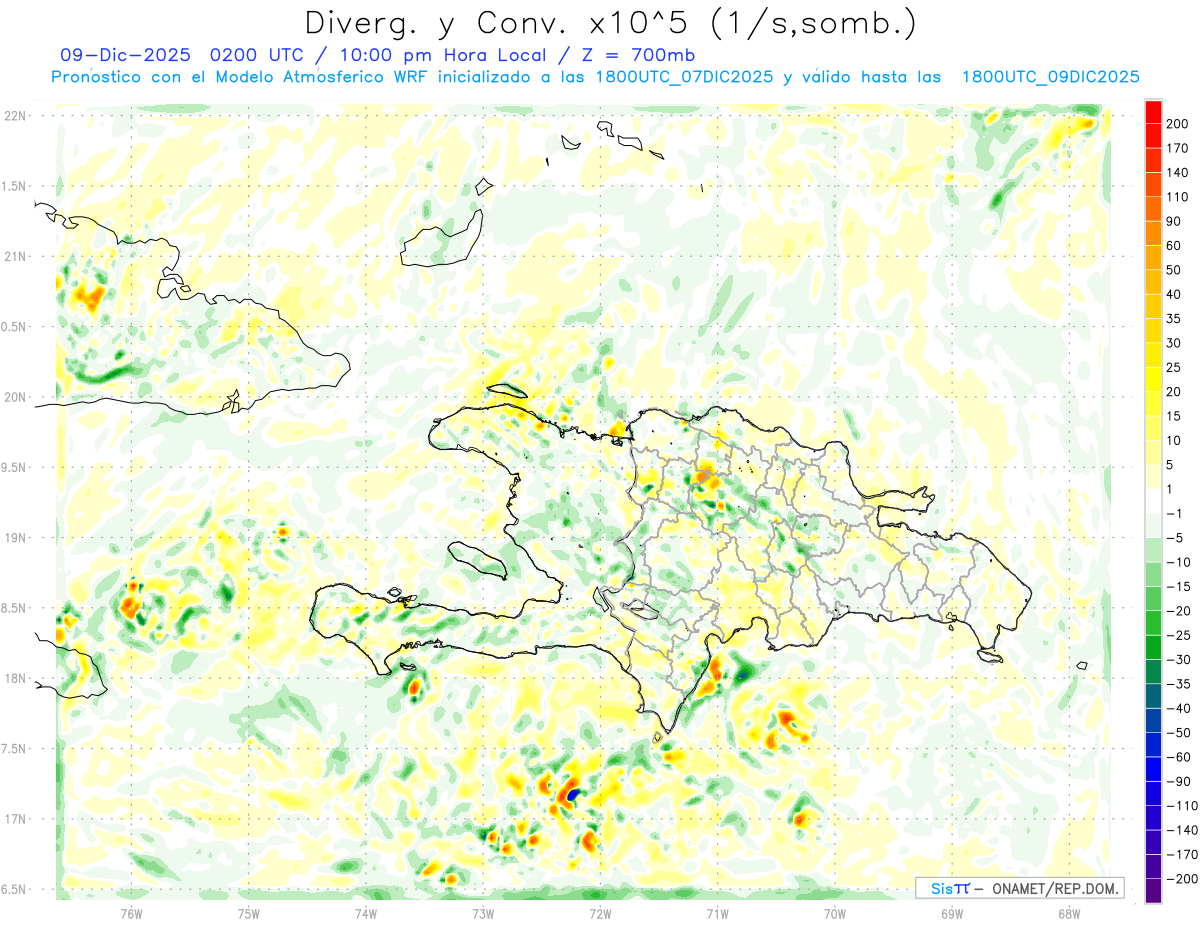Click the 17N latitude label
The image size is (1200, 927).
click(16, 819)
